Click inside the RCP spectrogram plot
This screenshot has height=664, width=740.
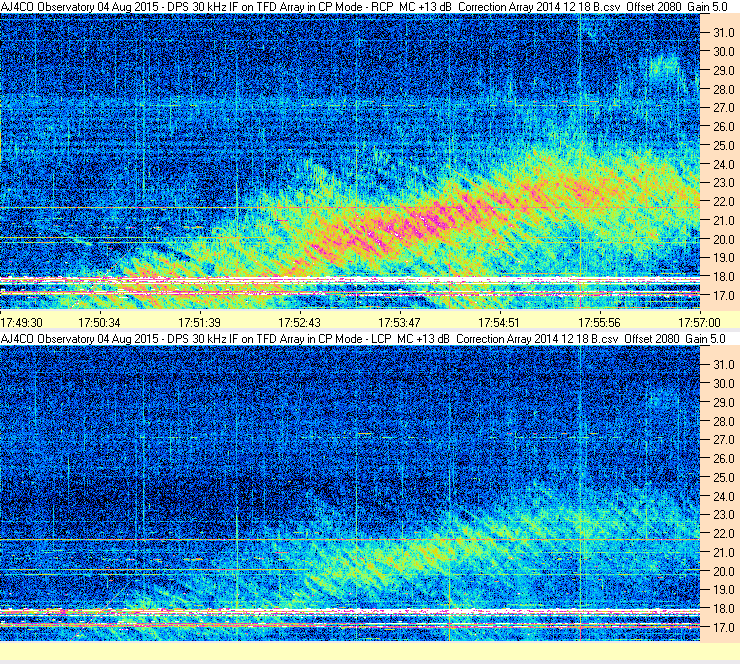tap(350, 161)
